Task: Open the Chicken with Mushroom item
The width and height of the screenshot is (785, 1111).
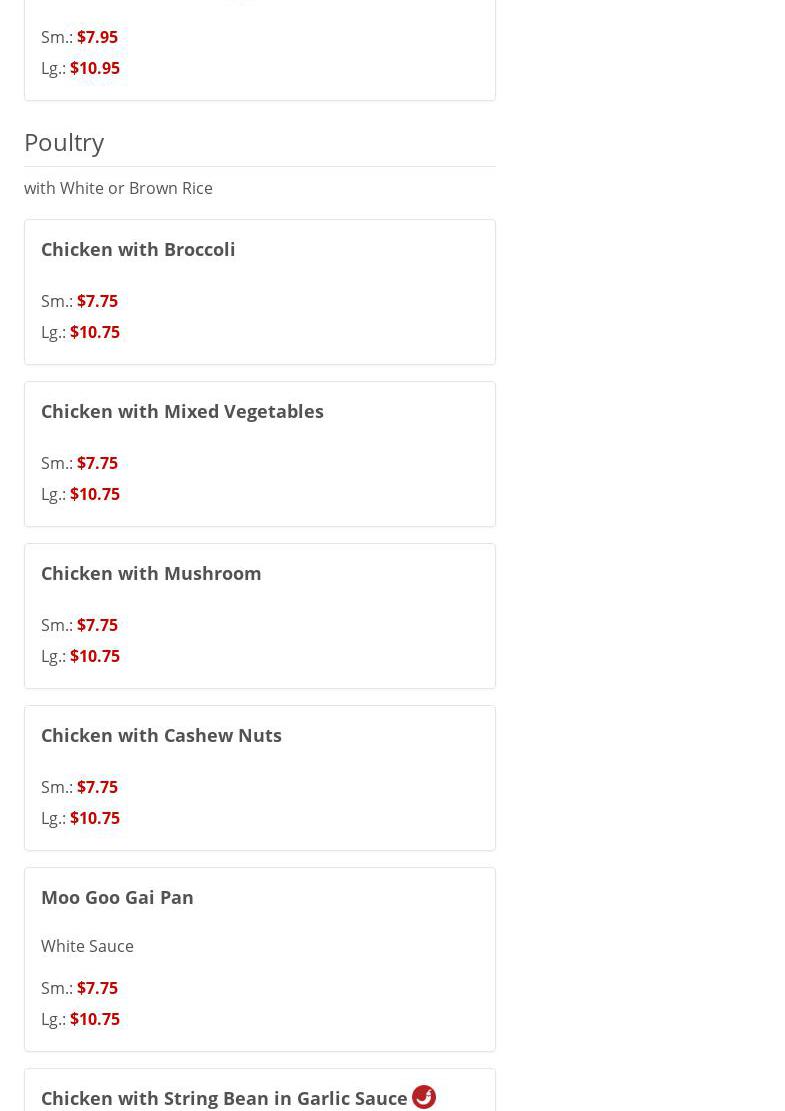Action: click(x=151, y=573)
